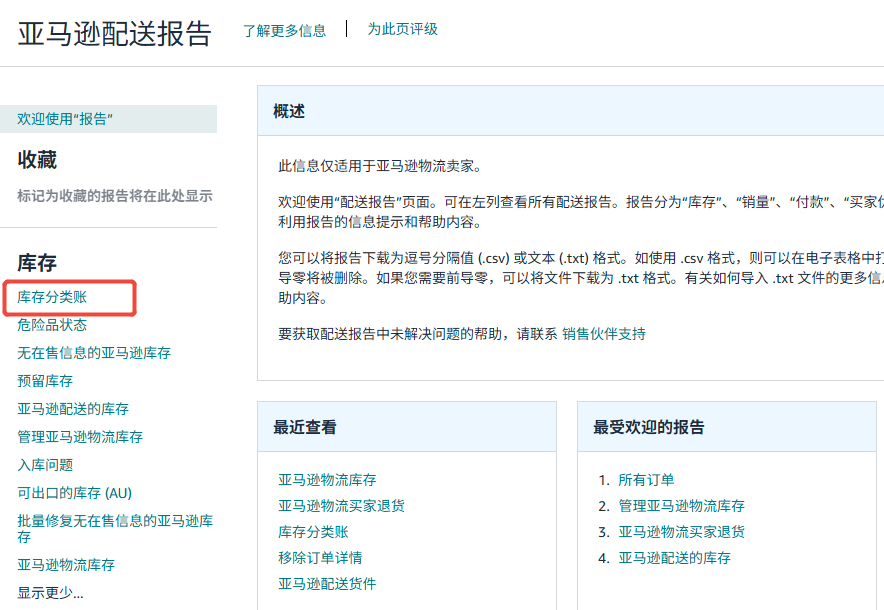Open 亚马逊物流买家退货 in 最受欢迎的报告
Screen dimensions: 884x610
(x=681, y=532)
